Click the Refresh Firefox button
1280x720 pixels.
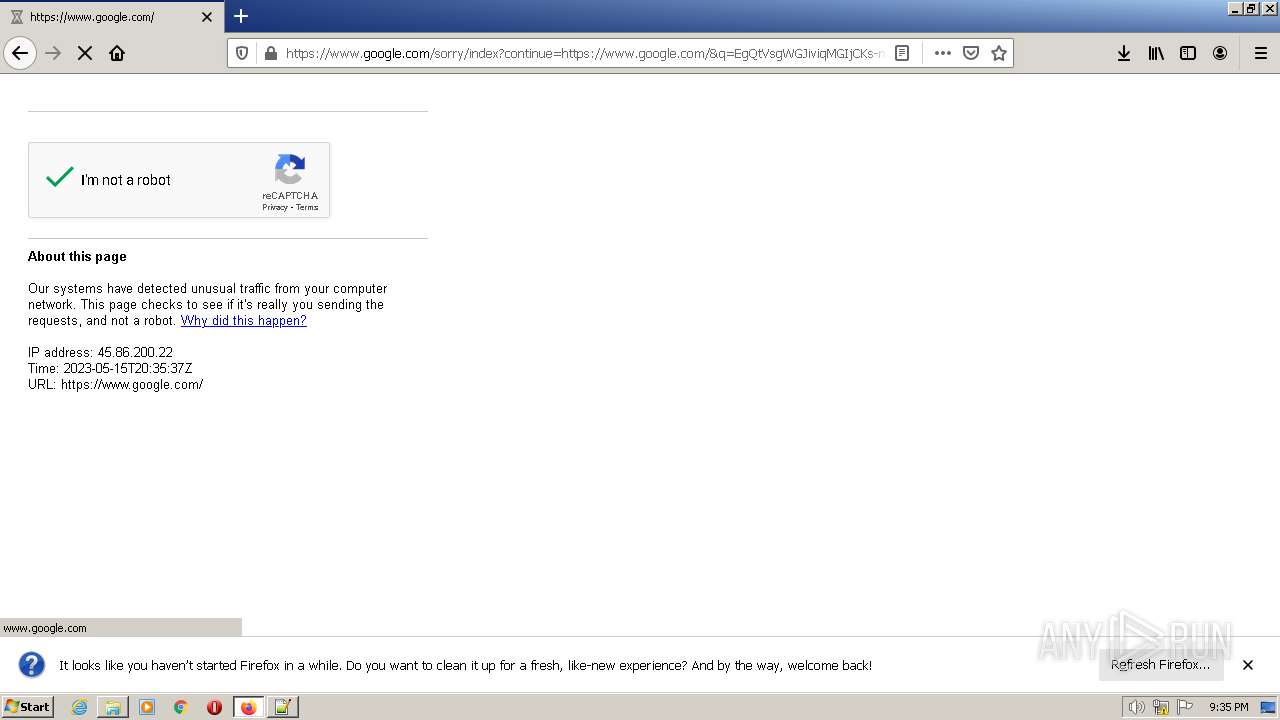pos(1161,665)
